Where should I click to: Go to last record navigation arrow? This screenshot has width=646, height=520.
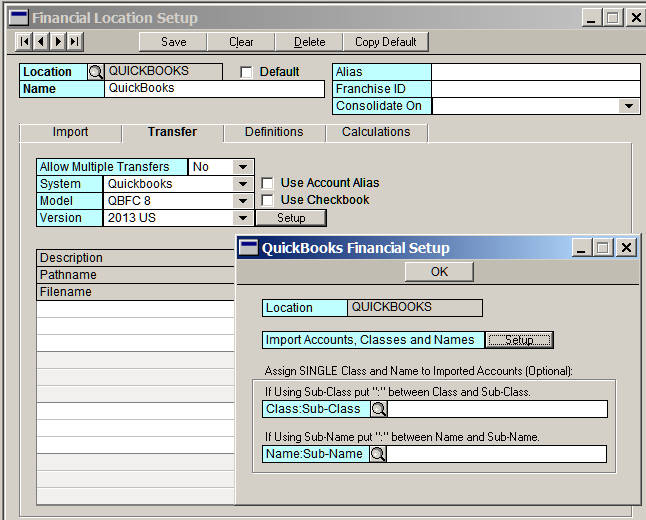[x=75, y=42]
